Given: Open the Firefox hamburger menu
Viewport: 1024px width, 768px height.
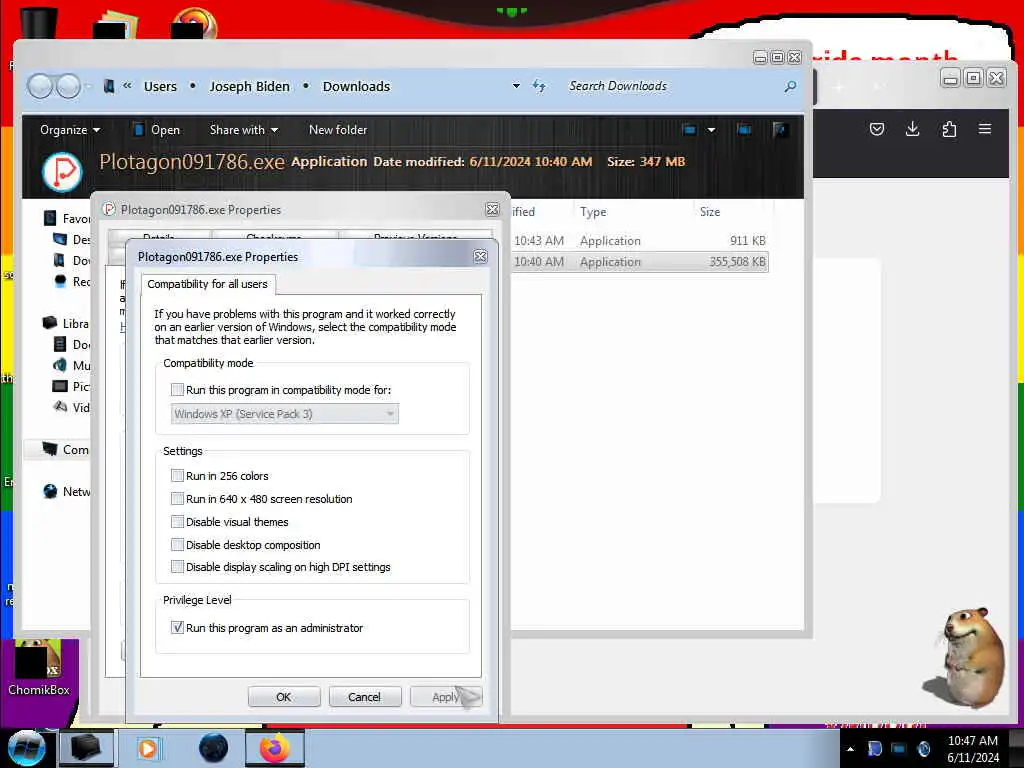Looking at the screenshot, I should [985, 129].
